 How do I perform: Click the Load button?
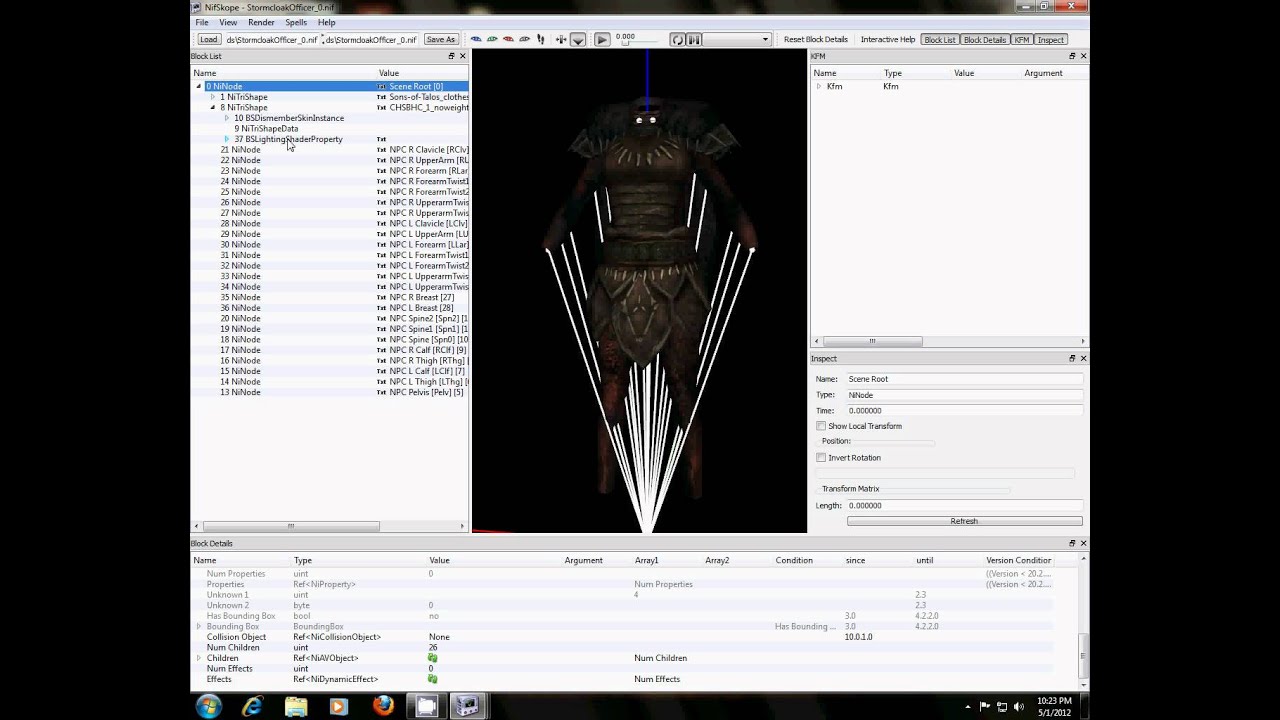[x=208, y=39]
